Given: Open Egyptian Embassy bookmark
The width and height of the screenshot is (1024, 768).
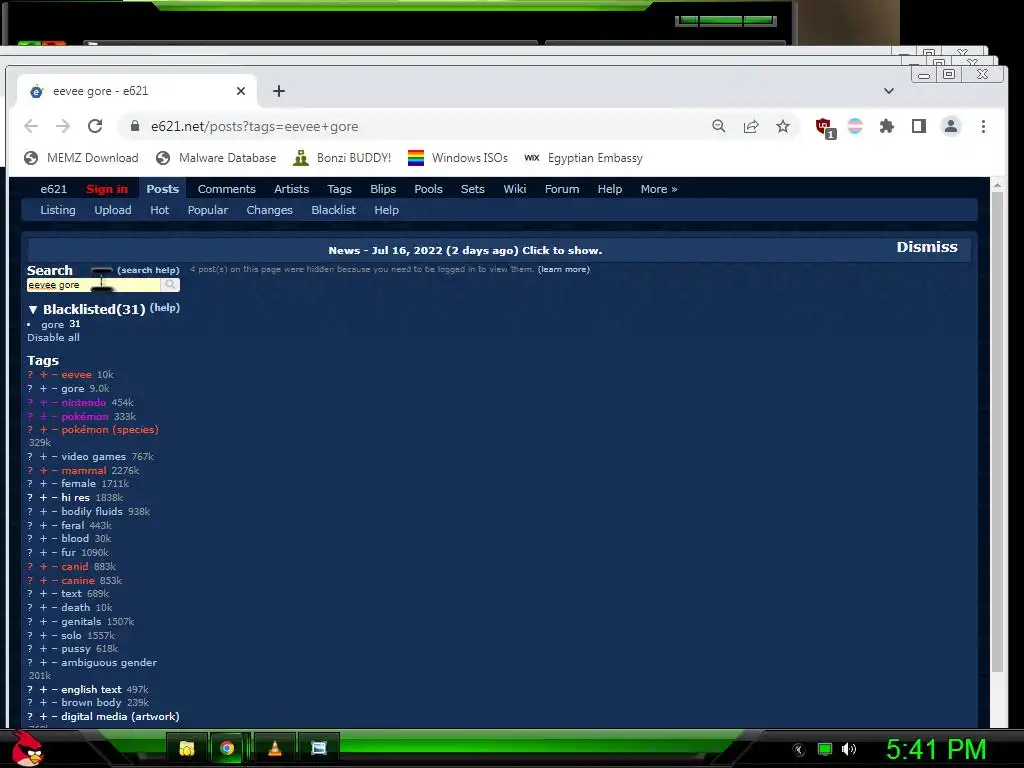Looking at the screenshot, I should [583, 158].
